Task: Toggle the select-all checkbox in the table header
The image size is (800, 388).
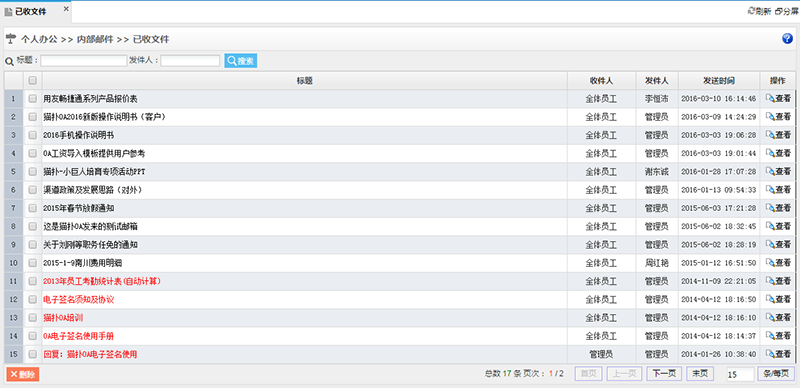Action: [33, 80]
